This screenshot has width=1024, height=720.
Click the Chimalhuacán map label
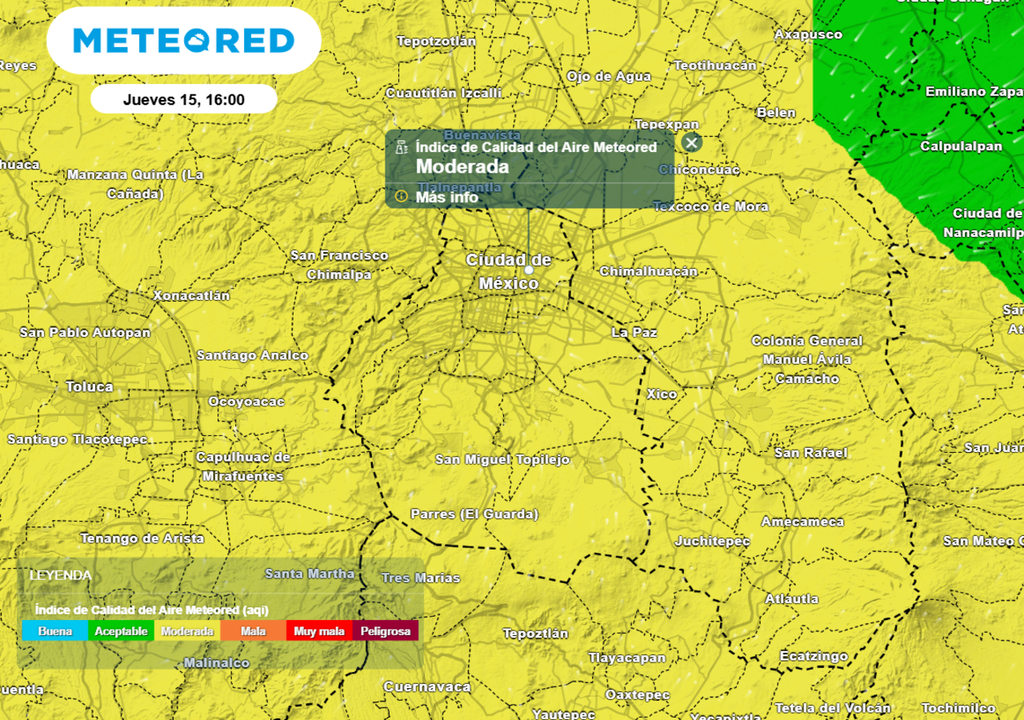(648, 271)
